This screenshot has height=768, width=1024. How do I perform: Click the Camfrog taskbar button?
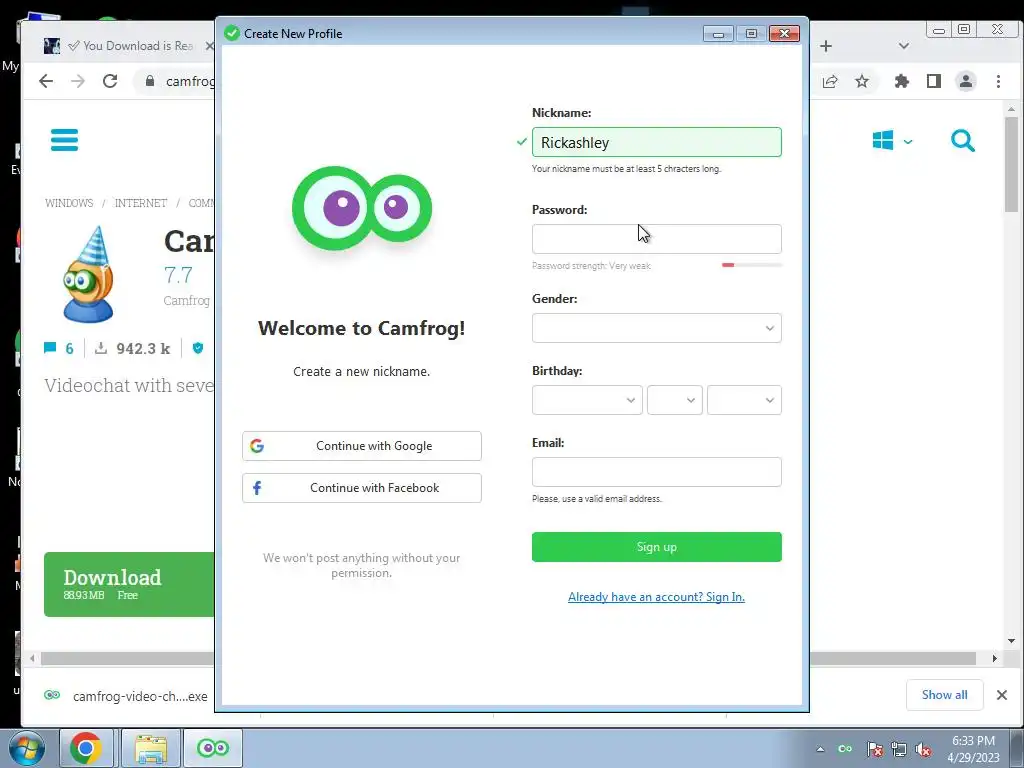coord(213,748)
